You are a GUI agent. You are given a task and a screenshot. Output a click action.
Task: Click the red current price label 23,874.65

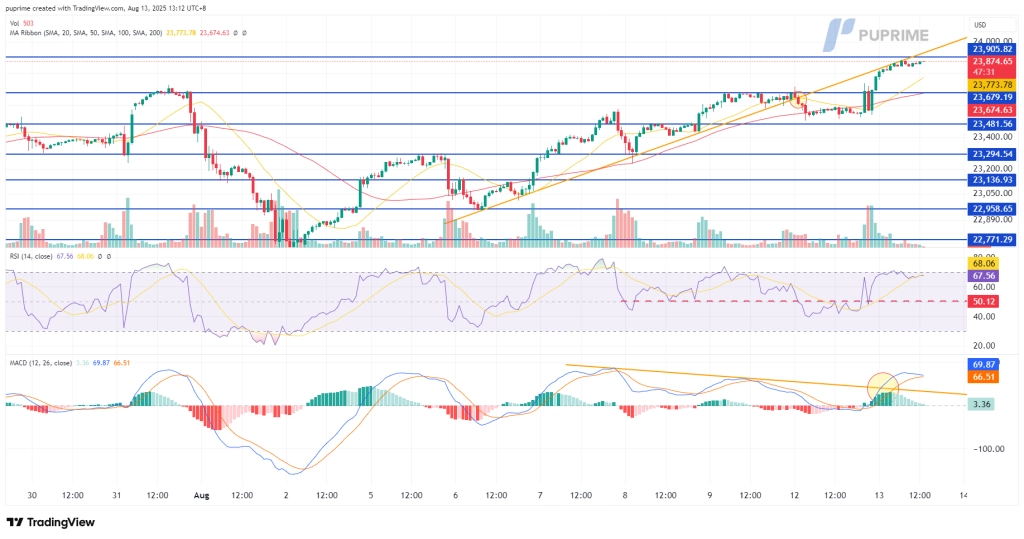(991, 60)
